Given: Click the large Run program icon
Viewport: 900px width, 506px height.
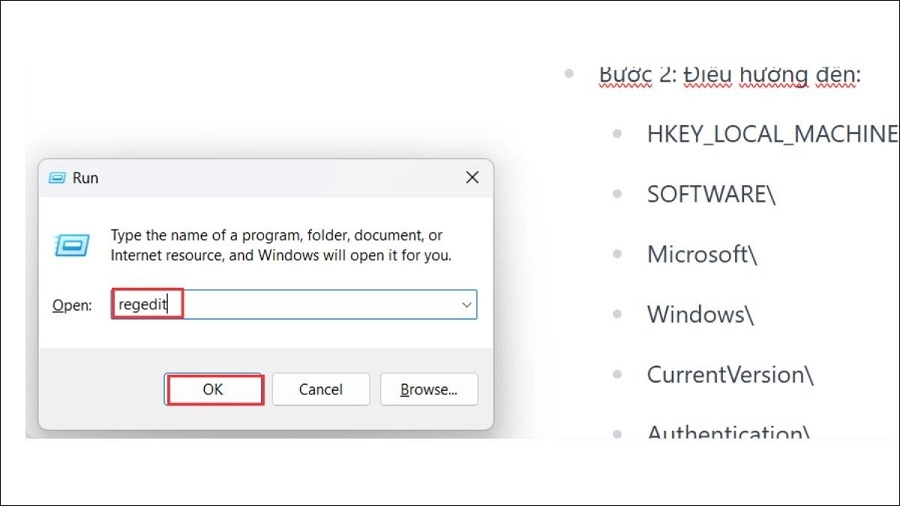Looking at the screenshot, I should pos(72,246).
